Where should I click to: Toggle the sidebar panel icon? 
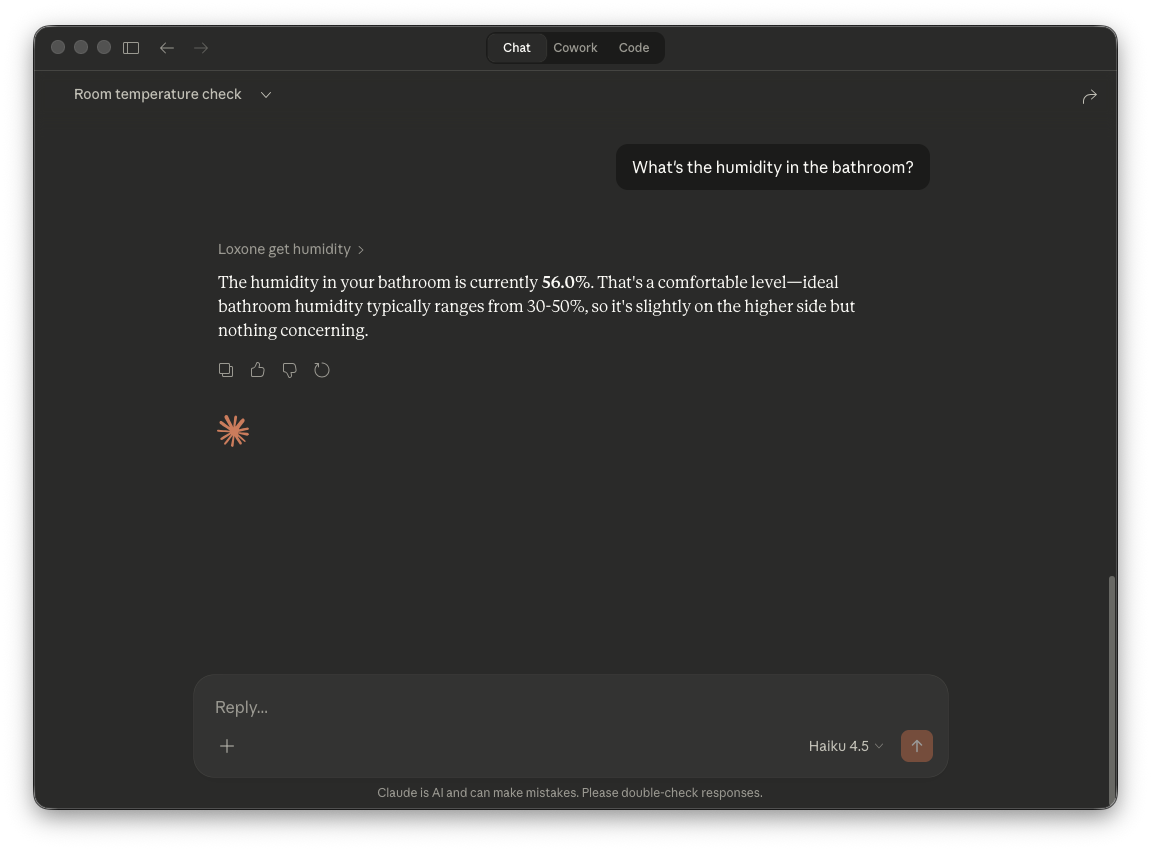tap(131, 47)
